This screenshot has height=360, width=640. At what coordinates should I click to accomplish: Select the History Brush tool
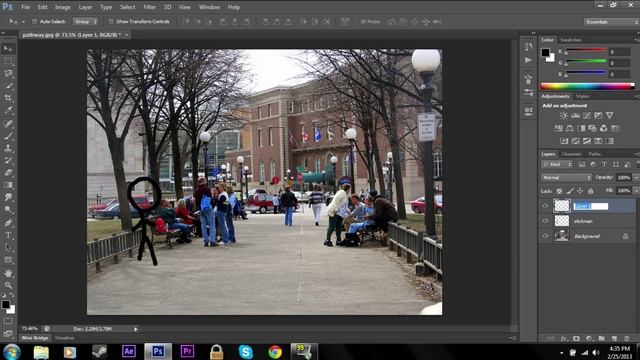[x=9, y=160]
